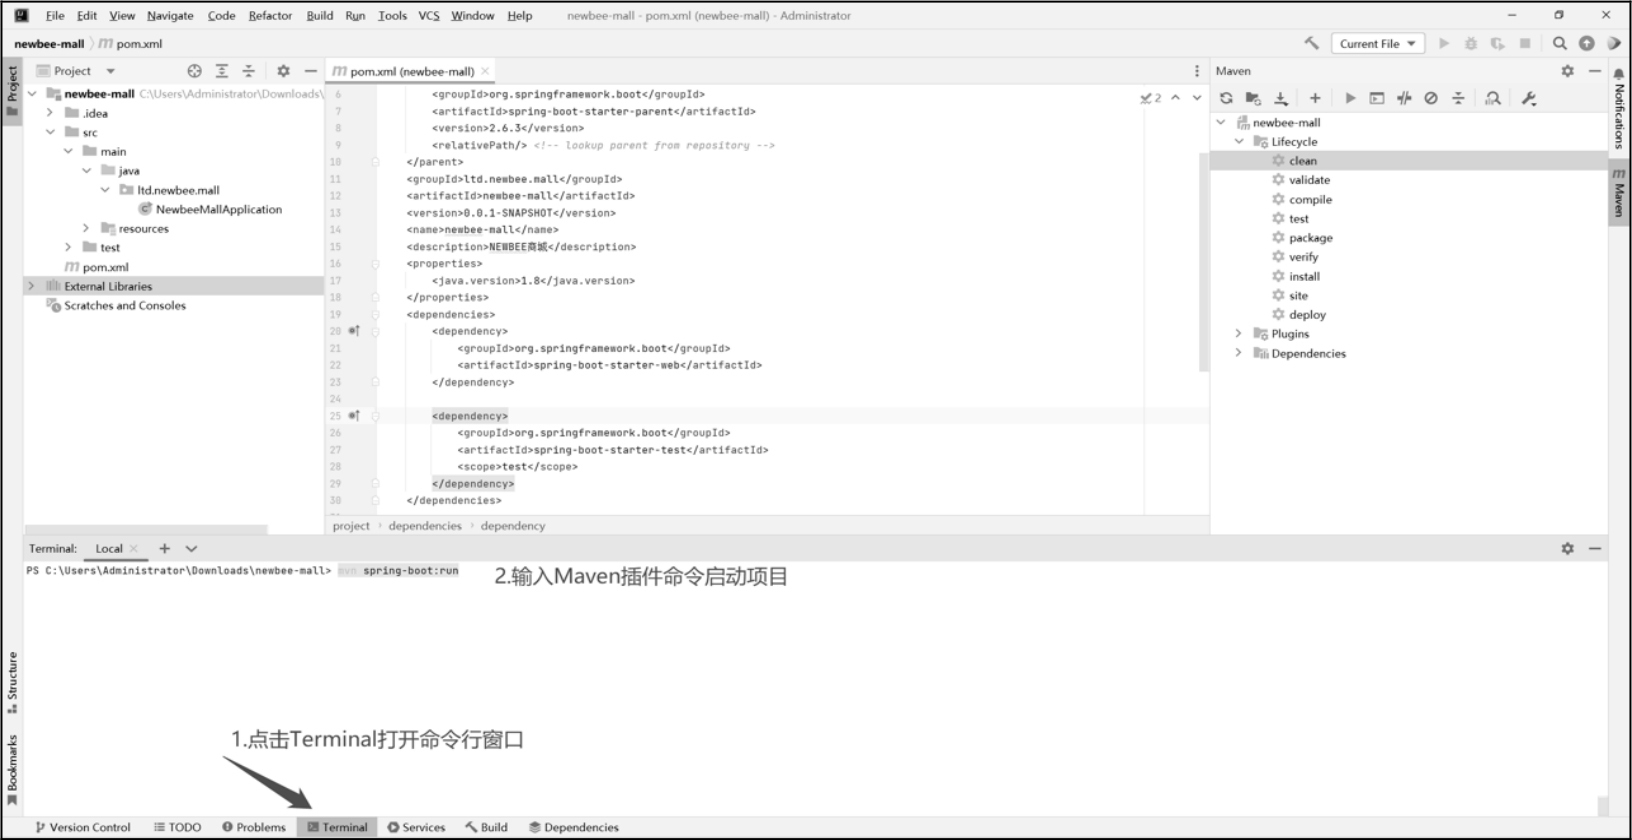Open the Refactor menu
Viewport: 1632px width, 840px height.
(x=270, y=15)
